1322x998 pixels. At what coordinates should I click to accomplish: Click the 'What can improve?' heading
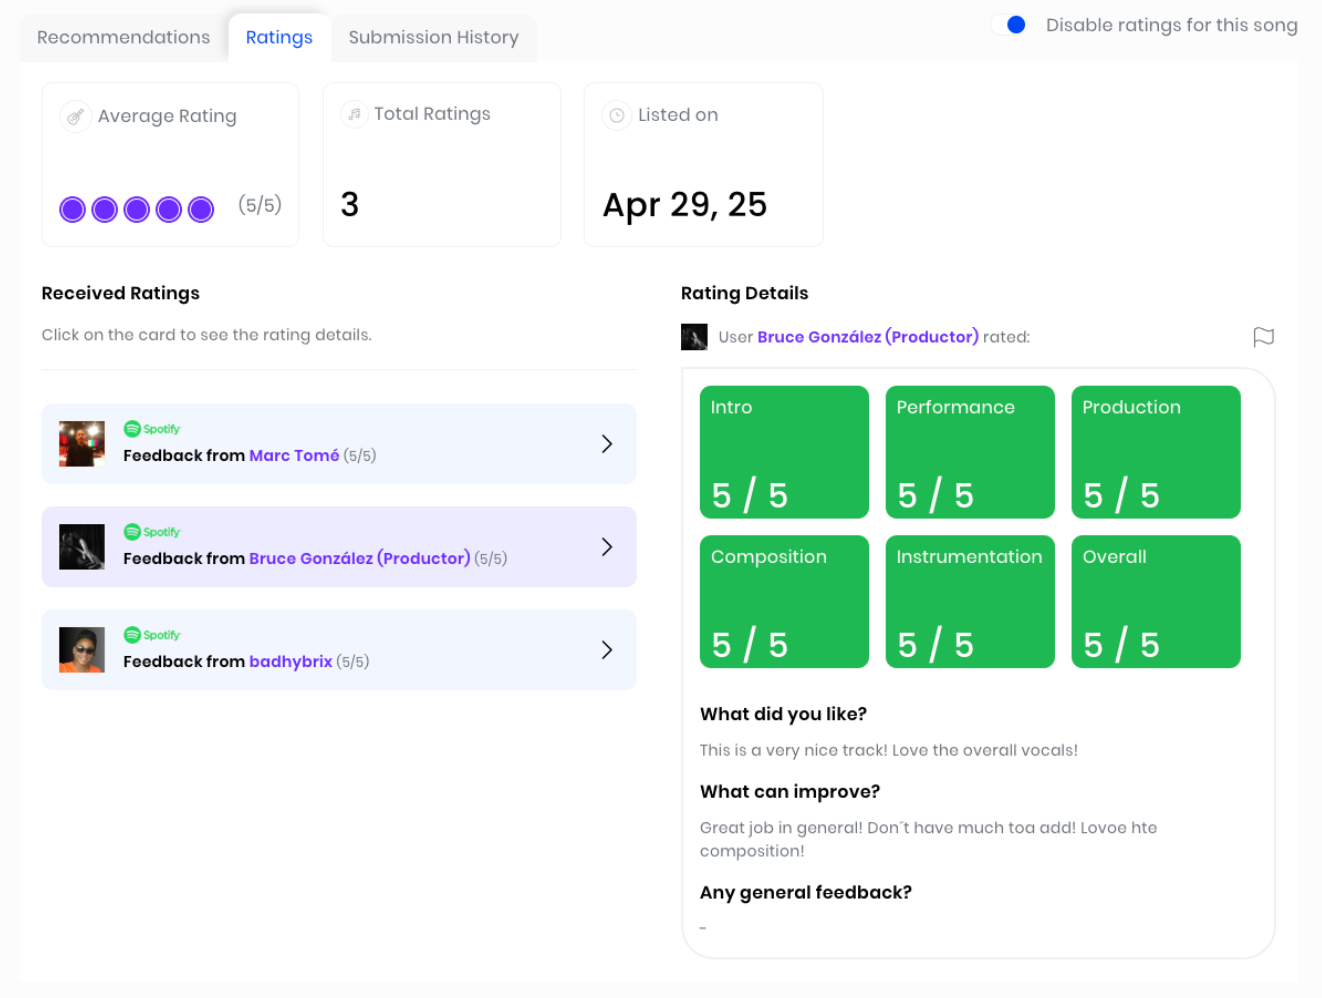click(x=790, y=791)
